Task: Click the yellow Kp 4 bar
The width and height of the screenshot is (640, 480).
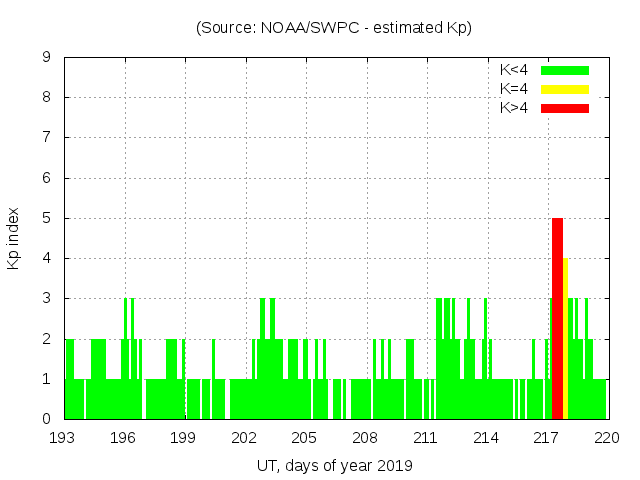Action: tap(566, 338)
